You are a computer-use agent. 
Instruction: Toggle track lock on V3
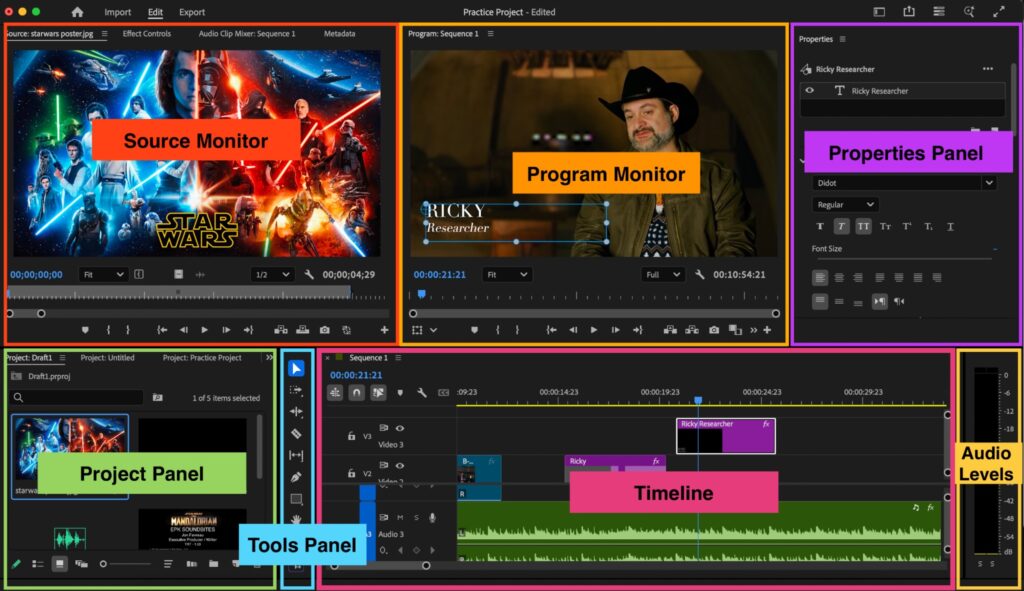pyautogui.click(x=351, y=436)
